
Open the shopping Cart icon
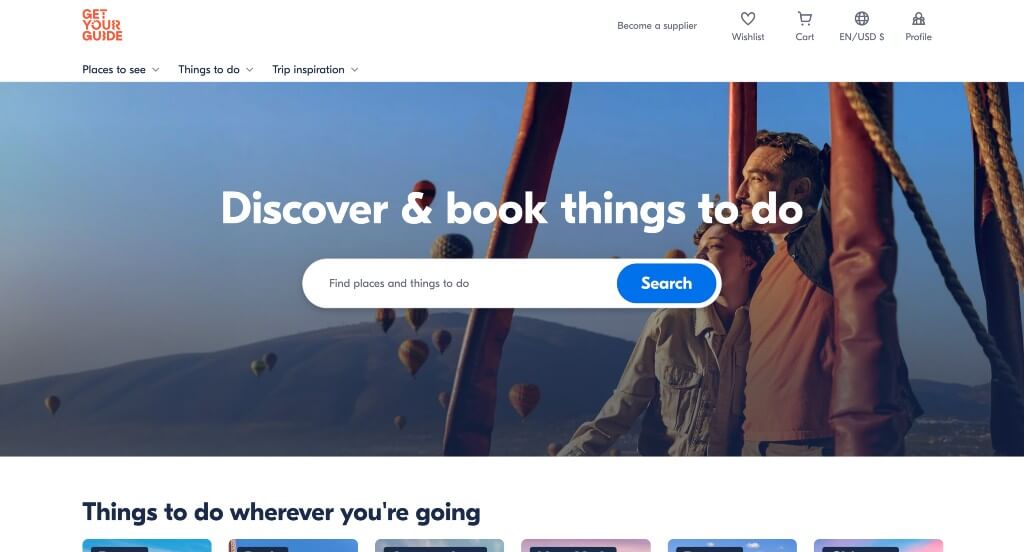coord(805,19)
